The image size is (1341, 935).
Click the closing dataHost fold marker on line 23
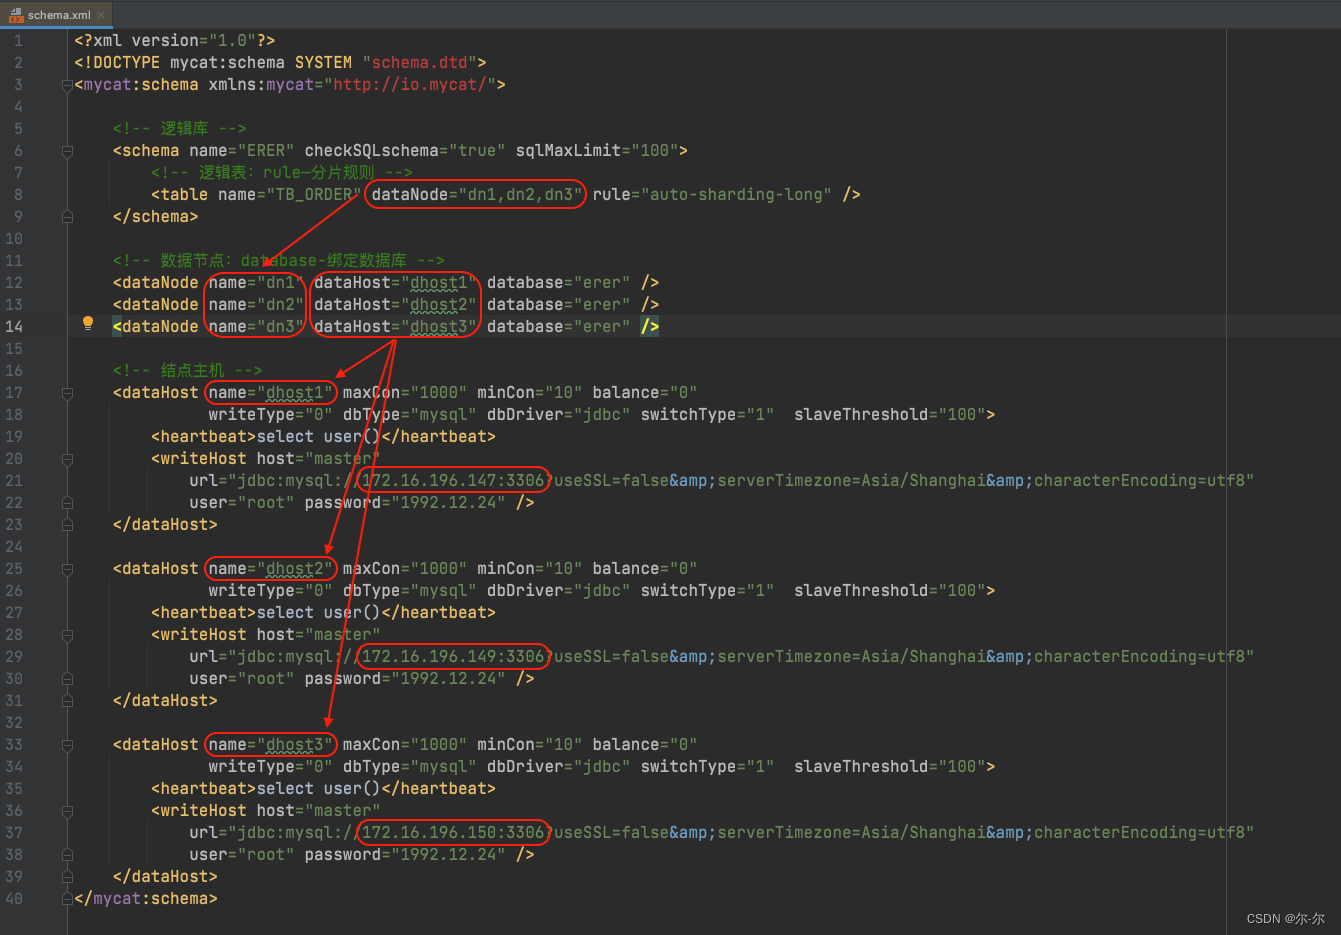pos(68,525)
